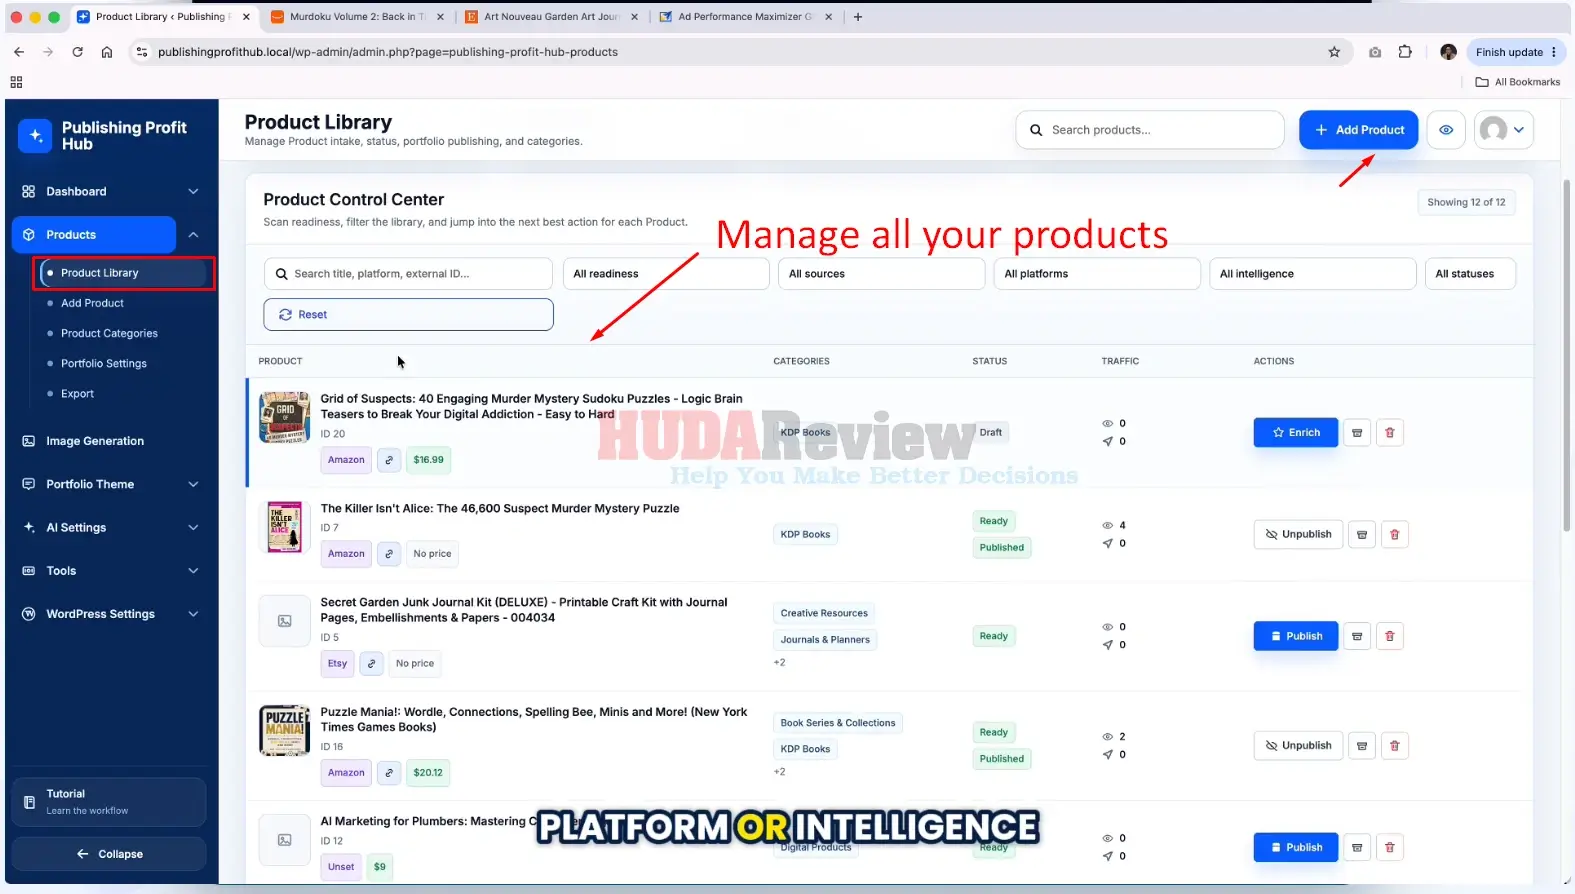Image resolution: width=1575 pixels, height=894 pixels.
Task: Click the Puzzle Mania cover thumbnail
Action: pos(284,731)
